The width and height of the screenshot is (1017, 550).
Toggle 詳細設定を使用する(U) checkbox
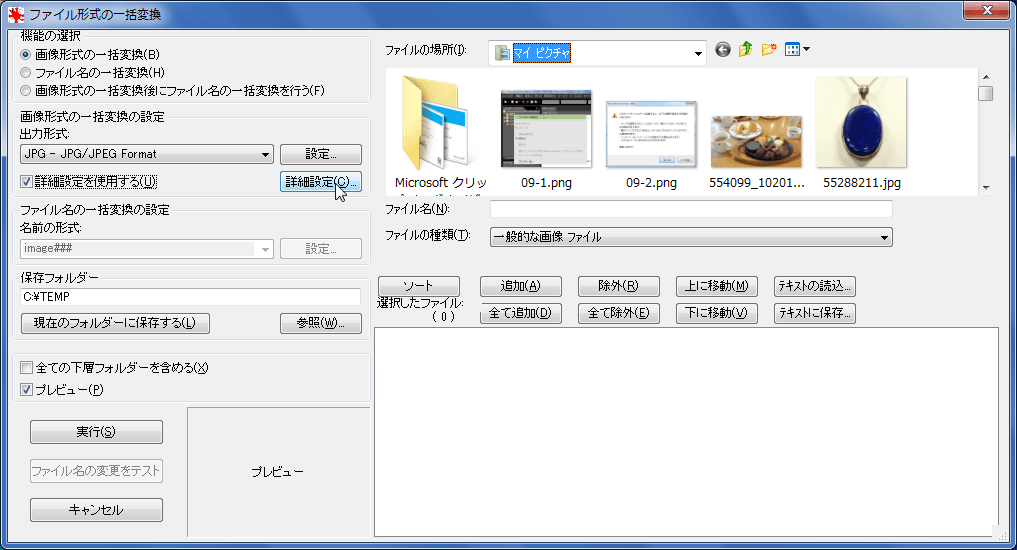(26, 182)
